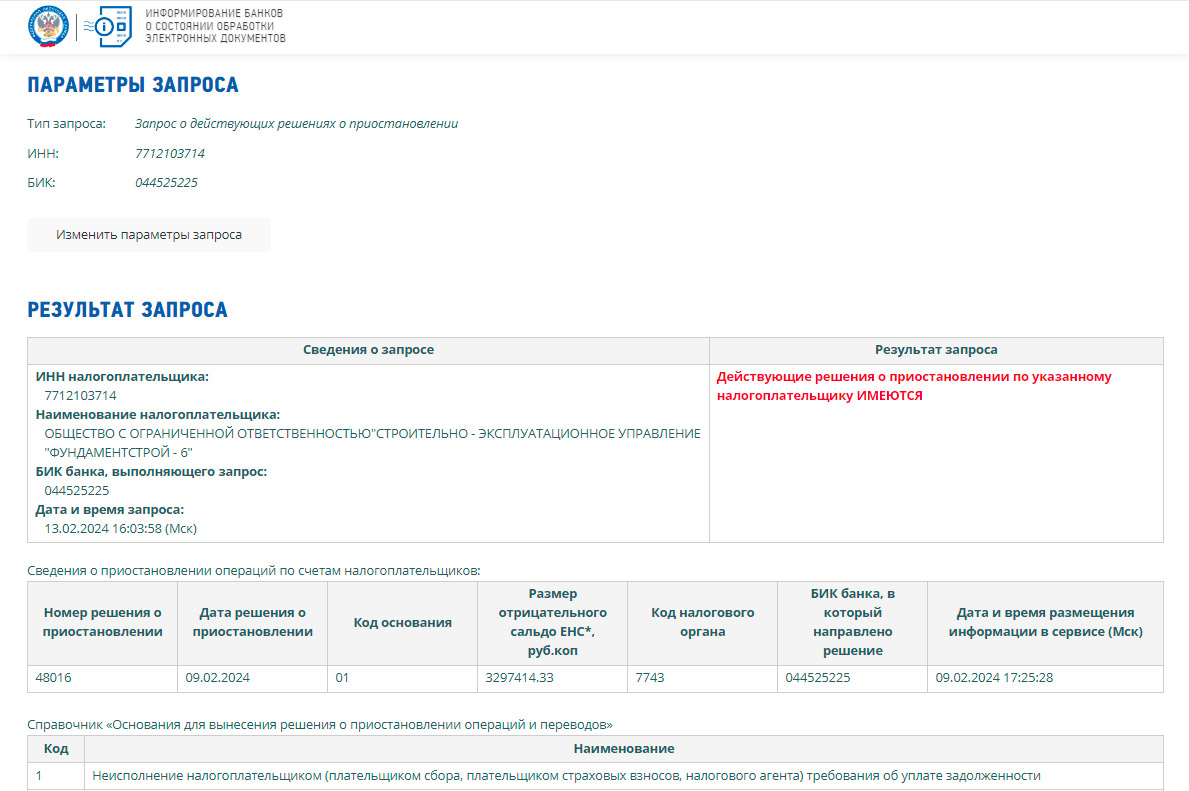This screenshot has width=1189, height=791.
Task: Click the reference row with code 1 description
Action: pyautogui.click(x=566, y=775)
